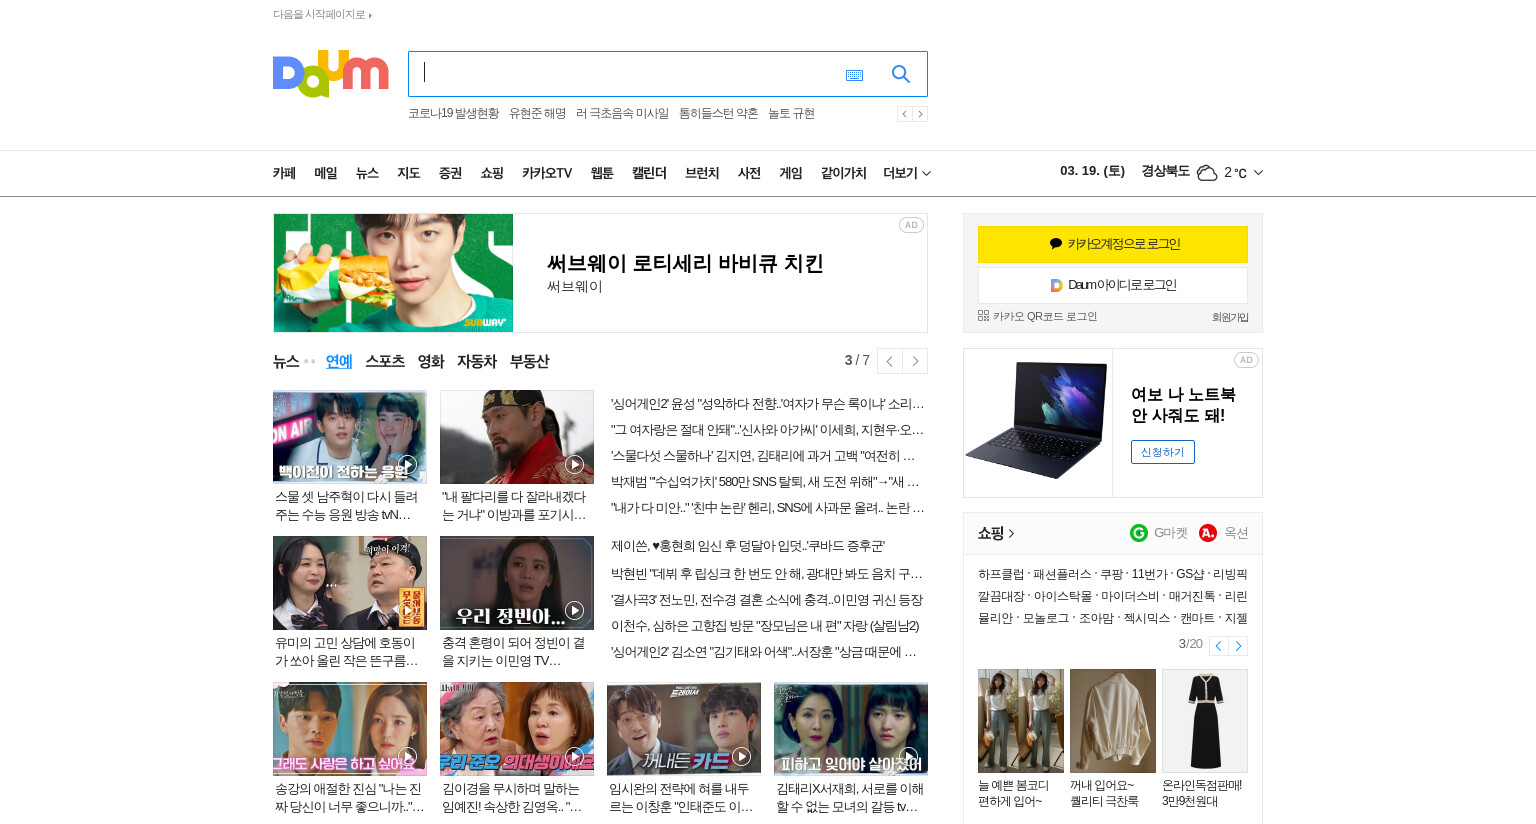The height and width of the screenshot is (824, 1536).
Task: Play the 우리 정빈아 video
Action: (516, 583)
